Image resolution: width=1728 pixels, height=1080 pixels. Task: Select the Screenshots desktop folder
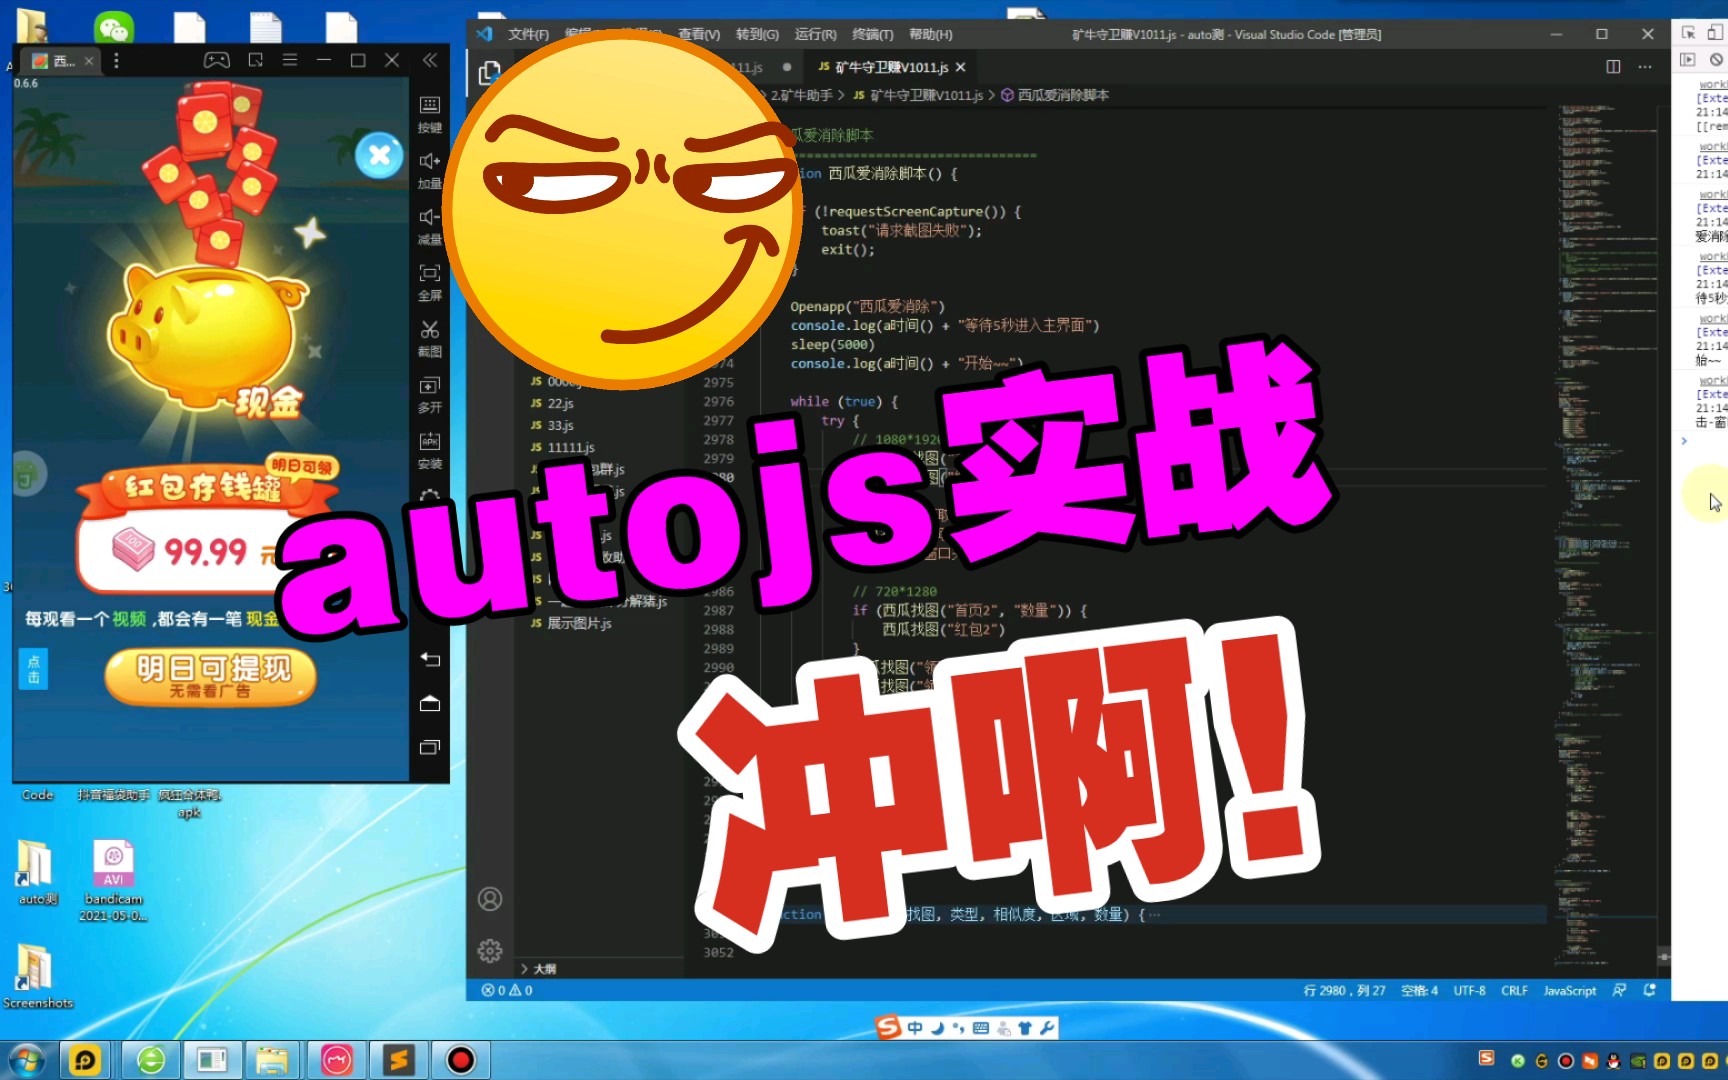click(37, 976)
